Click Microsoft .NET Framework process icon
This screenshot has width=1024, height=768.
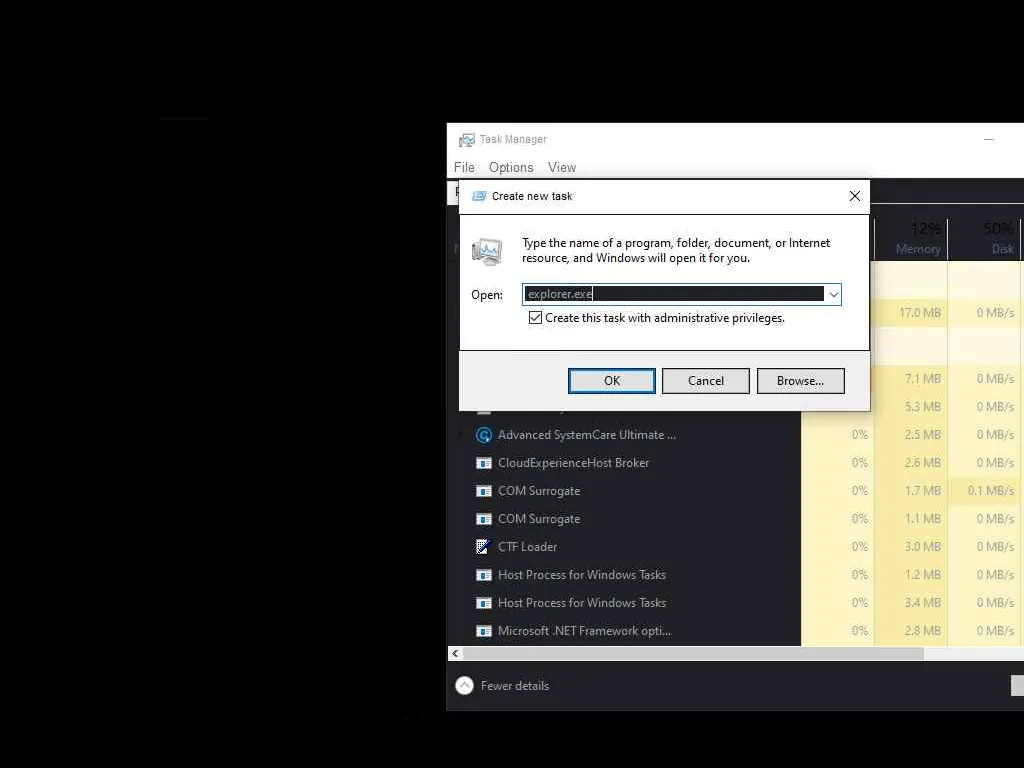[x=483, y=632]
